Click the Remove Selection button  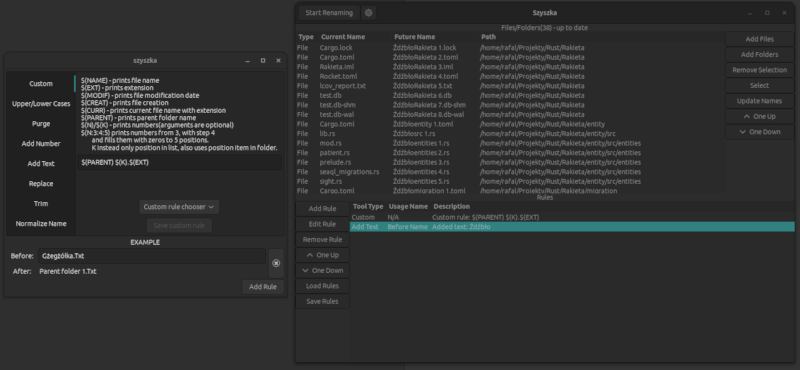point(759,70)
